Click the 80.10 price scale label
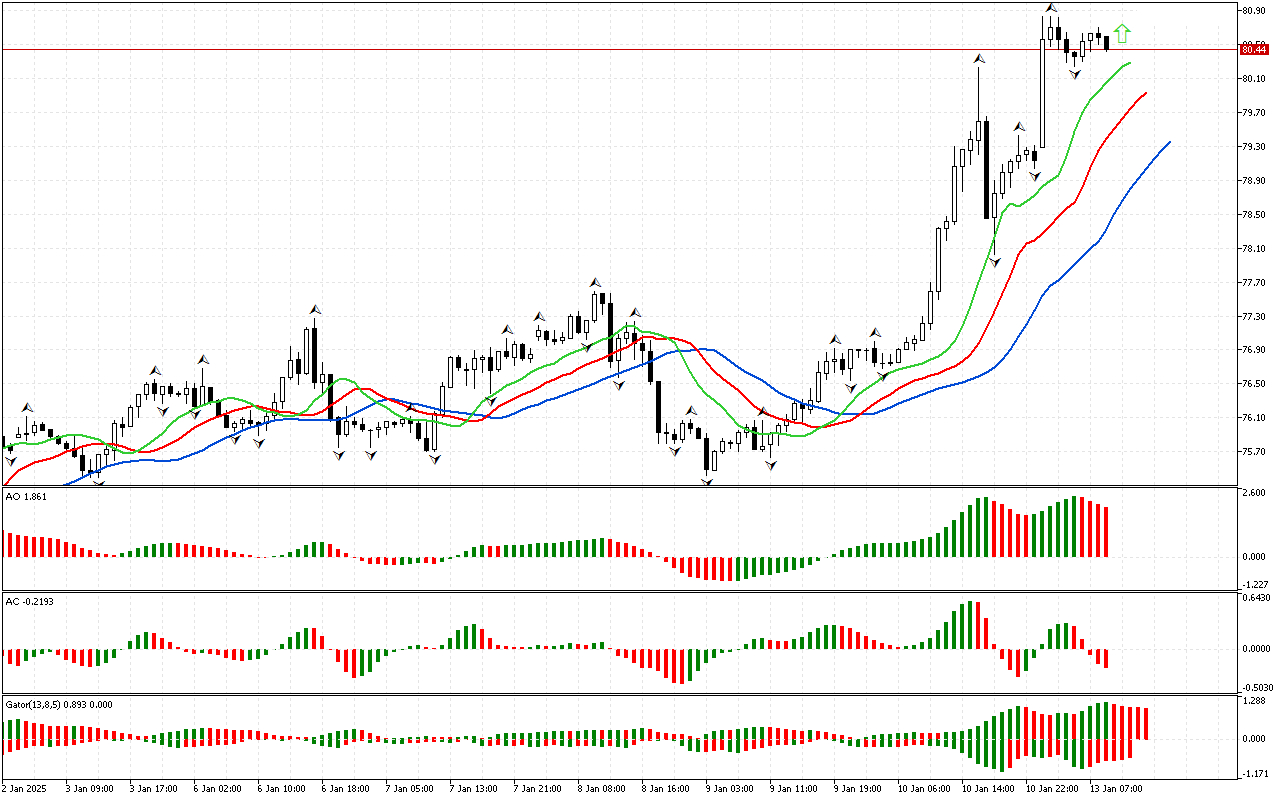This screenshot has width=1280, height=800. point(1253,78)
